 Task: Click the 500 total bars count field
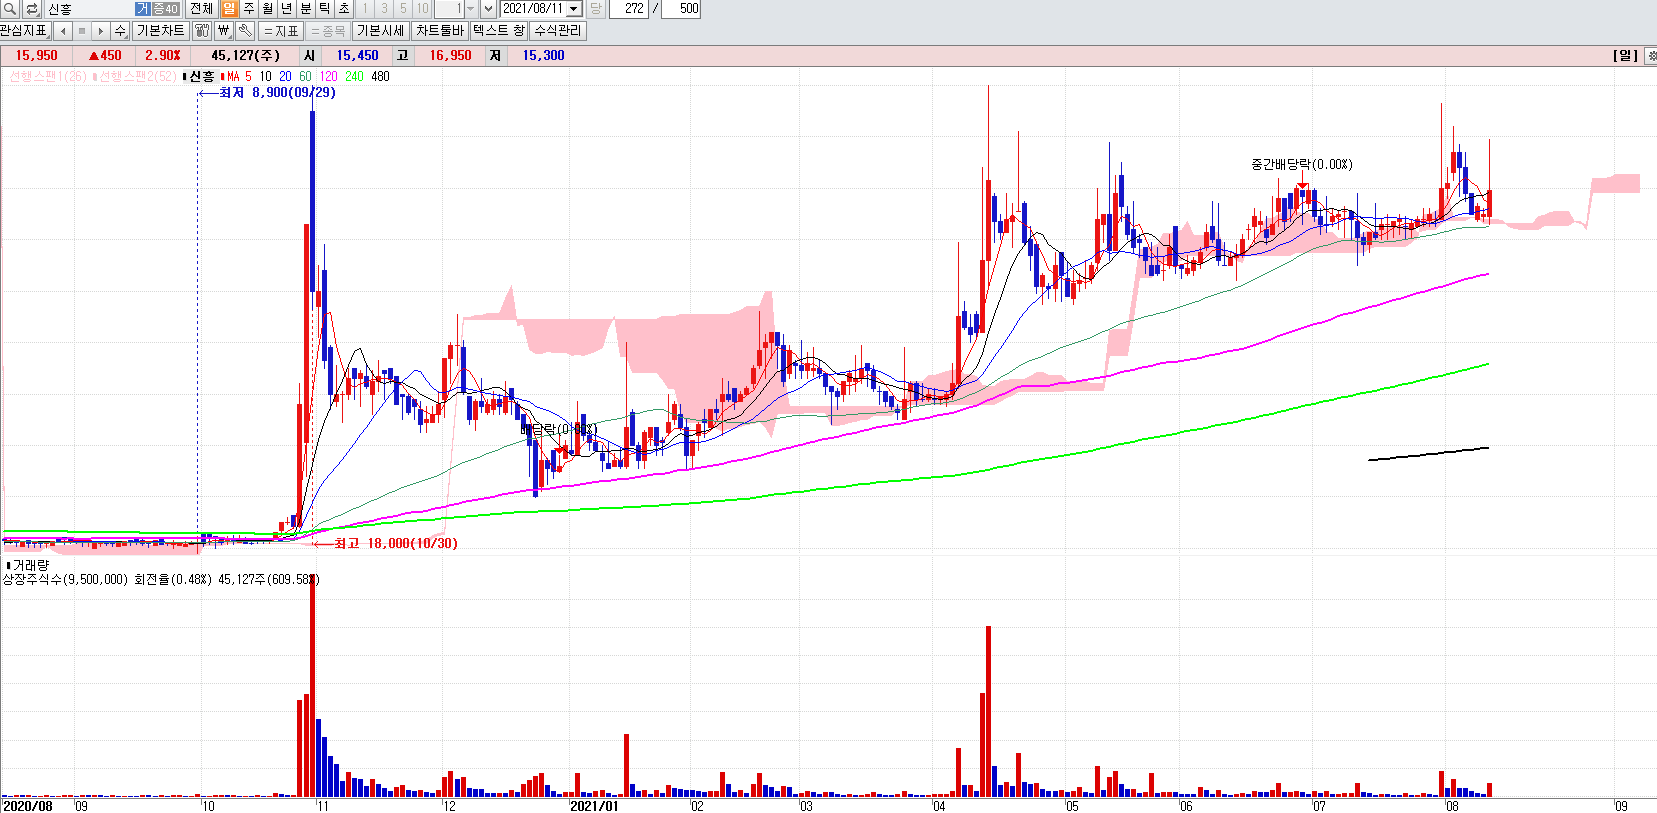point(682,9)
